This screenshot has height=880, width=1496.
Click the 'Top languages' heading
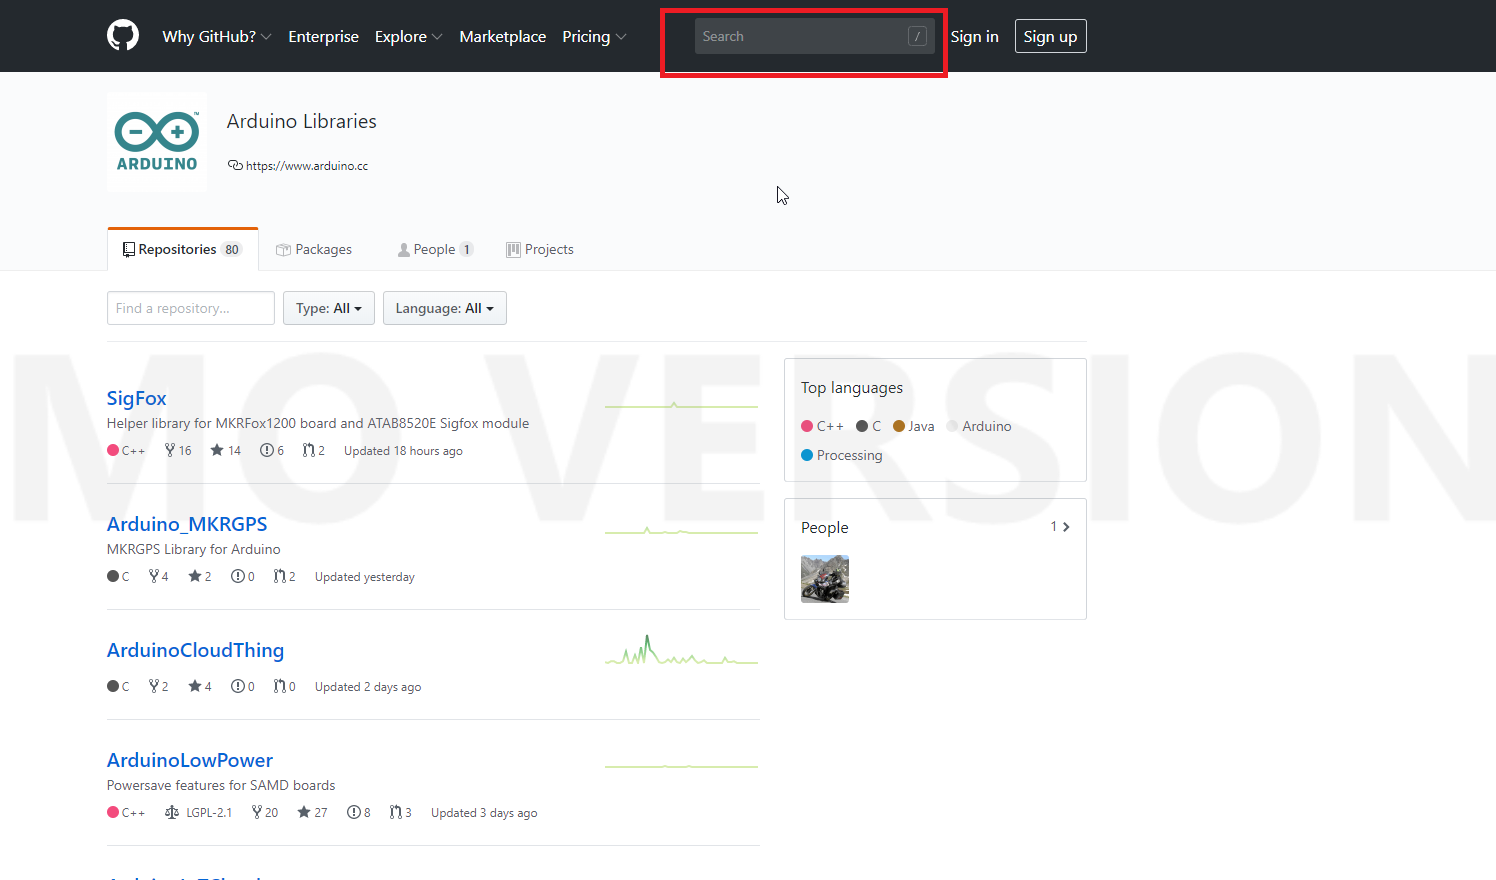point(852,388)
